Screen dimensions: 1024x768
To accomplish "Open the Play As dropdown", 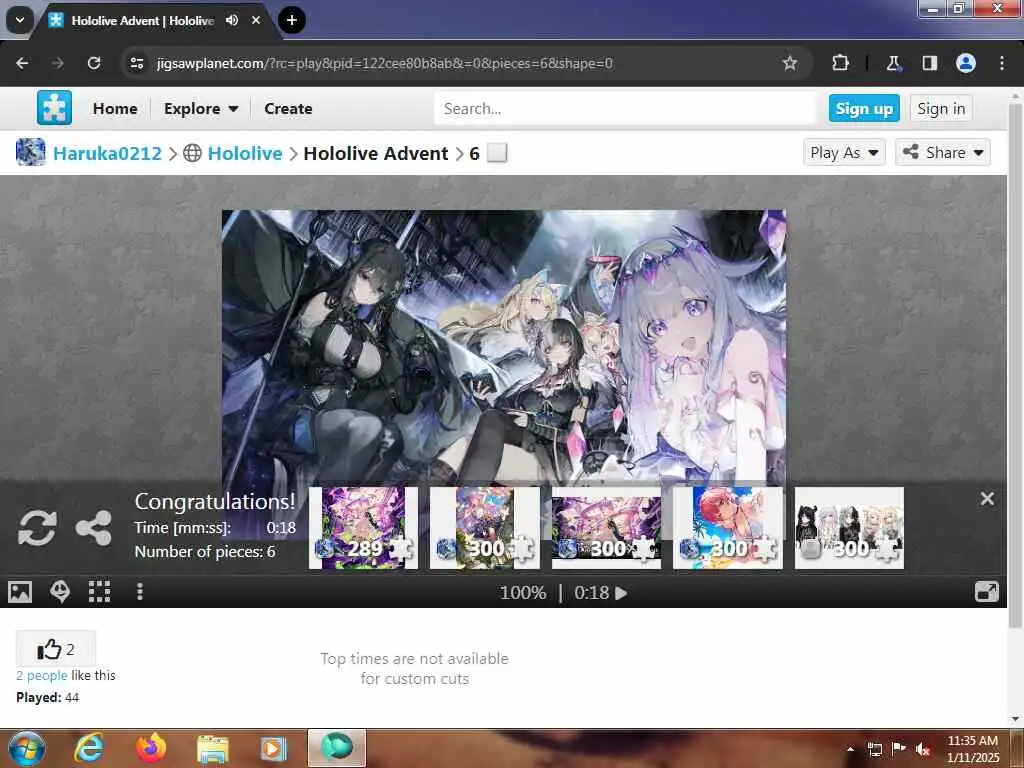I will [844, 152].
